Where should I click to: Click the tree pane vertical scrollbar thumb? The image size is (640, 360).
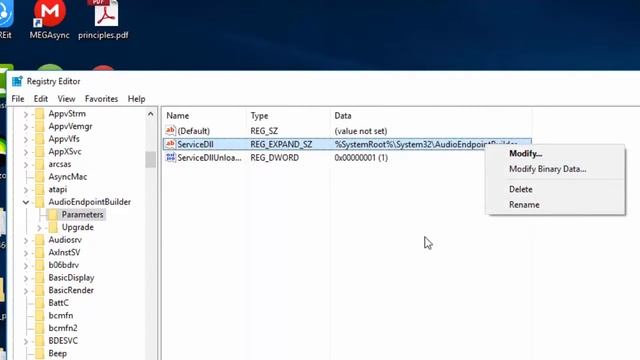coord(151,159)
